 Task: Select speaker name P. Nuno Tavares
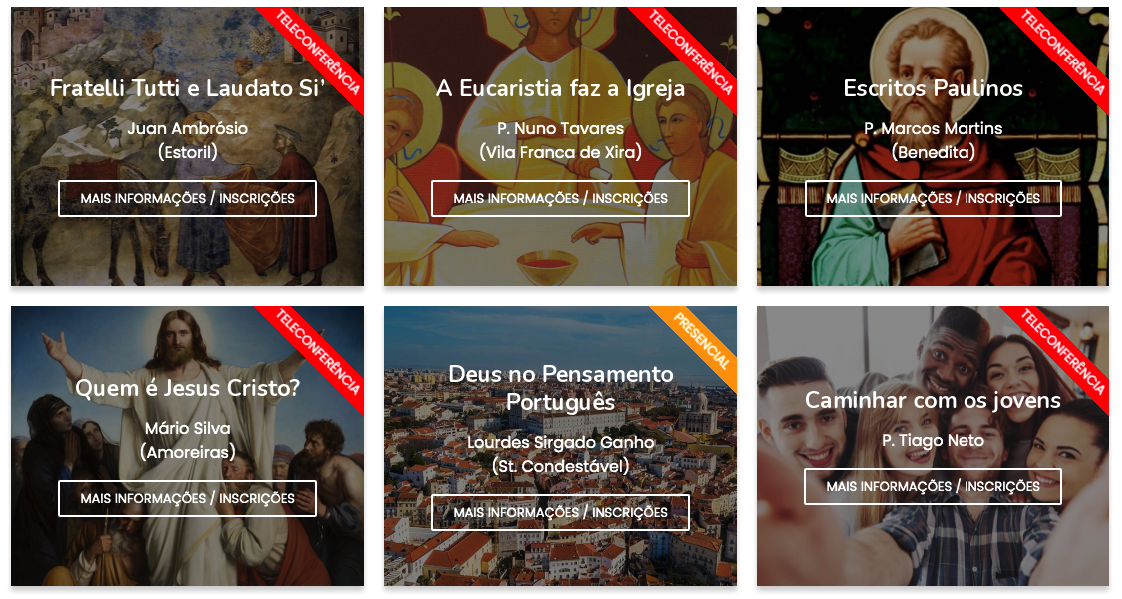pyautogui.click(x=560, y=129)
